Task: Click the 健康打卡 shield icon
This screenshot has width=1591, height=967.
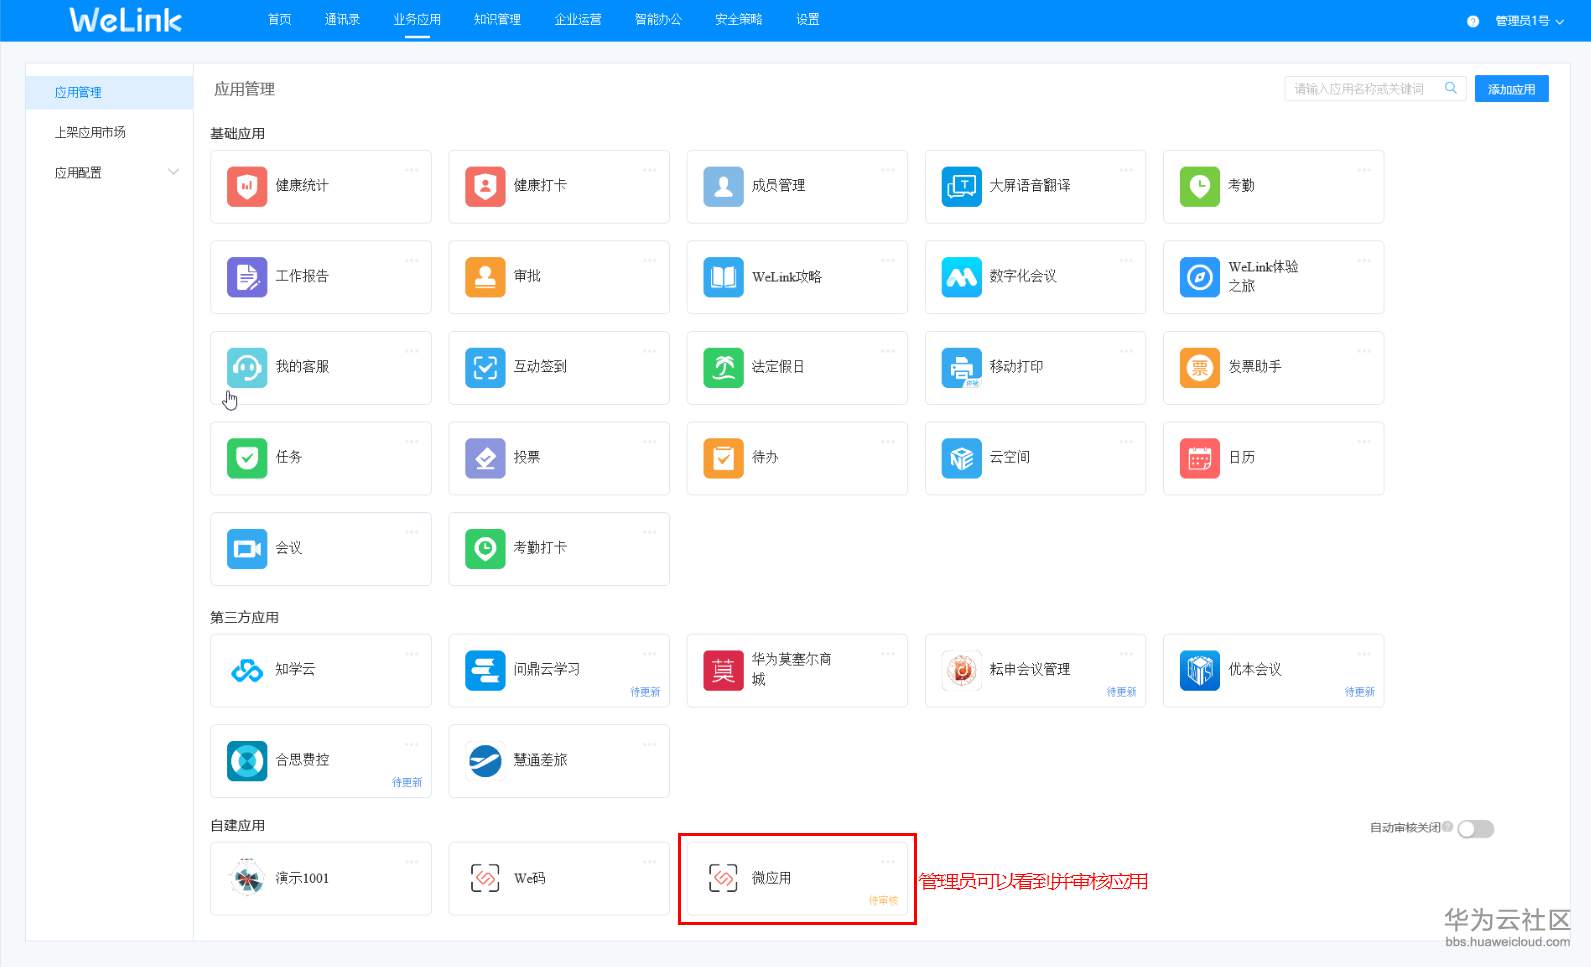Action: (x=485, y=186)
